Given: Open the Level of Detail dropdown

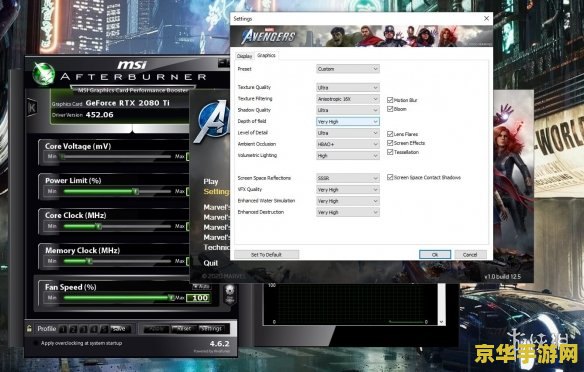Looking at the screenshot, I should [x=348, y=133].
